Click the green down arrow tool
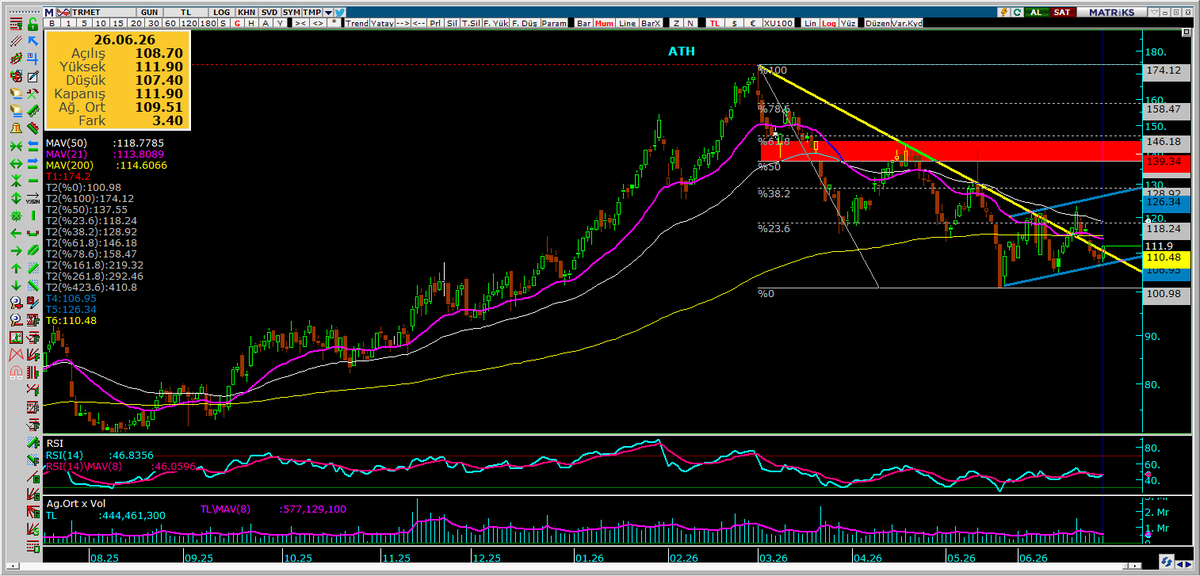The width and height of the screenshot is (1200, 576). [x=17, y=284]
